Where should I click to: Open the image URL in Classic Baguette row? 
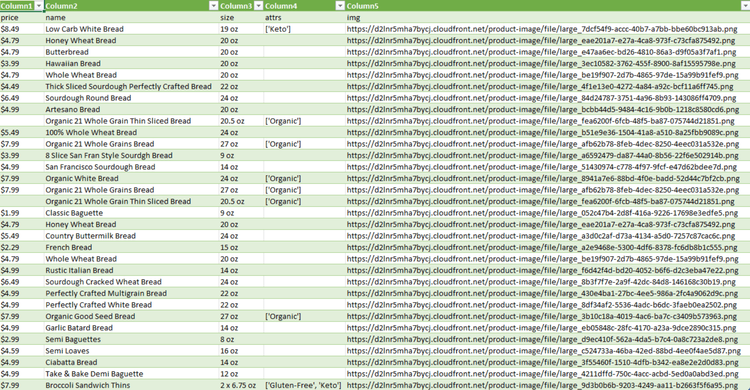[542, 213]
